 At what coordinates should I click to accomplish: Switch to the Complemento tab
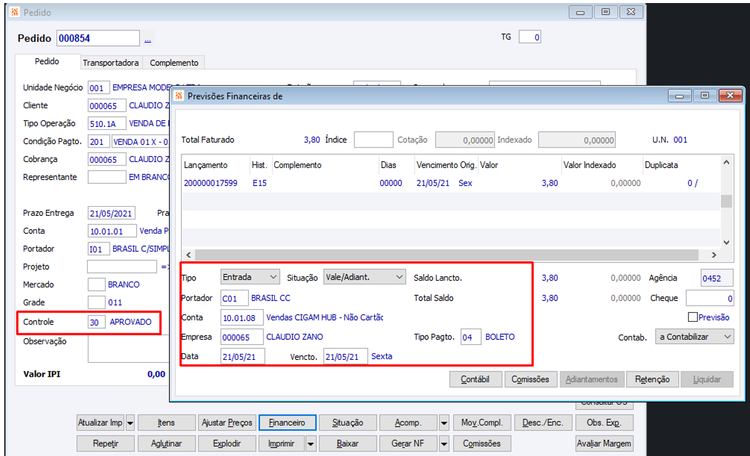pyautogui.click(x=174, y=63)
